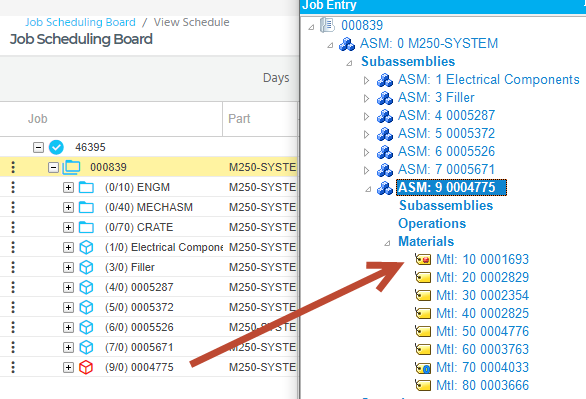Open the three-dot menu for (3/0) Filler

tap(13, 267)
